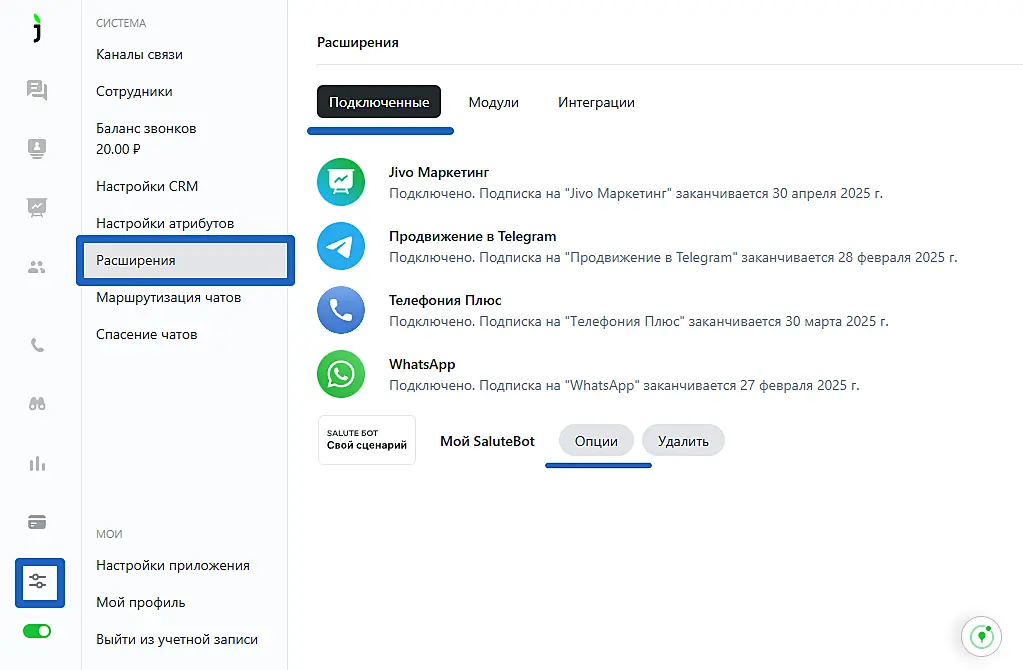Open the bar chart statistics icon

(x=37, y=463)
